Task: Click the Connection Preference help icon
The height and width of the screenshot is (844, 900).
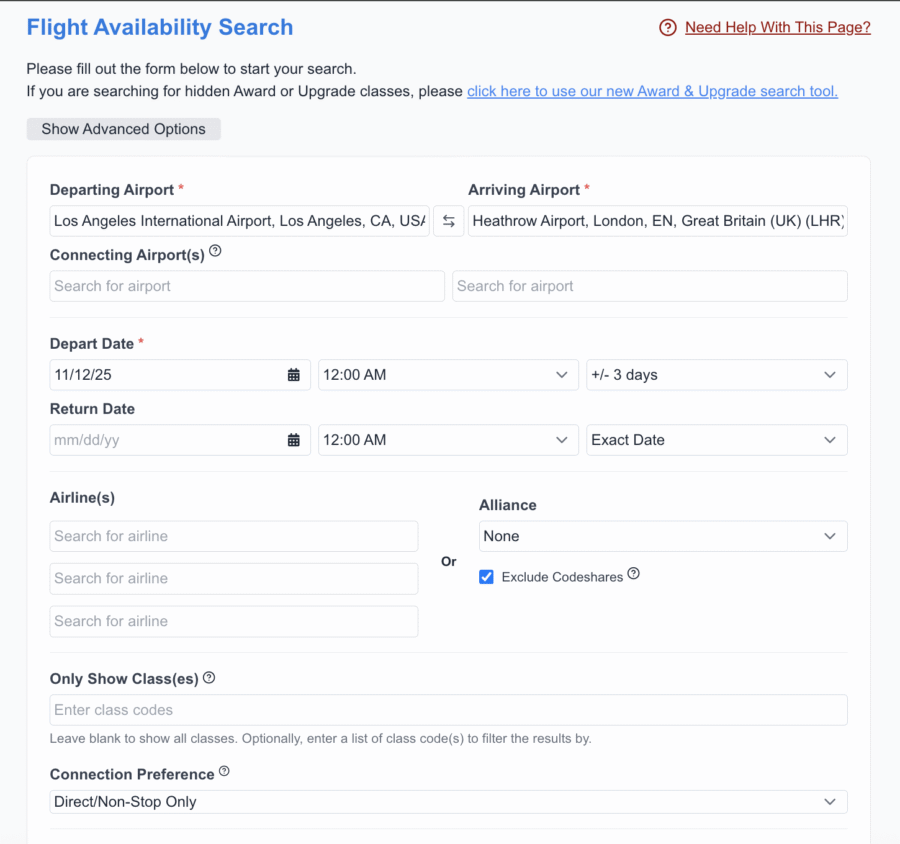Action: (224, 771)
